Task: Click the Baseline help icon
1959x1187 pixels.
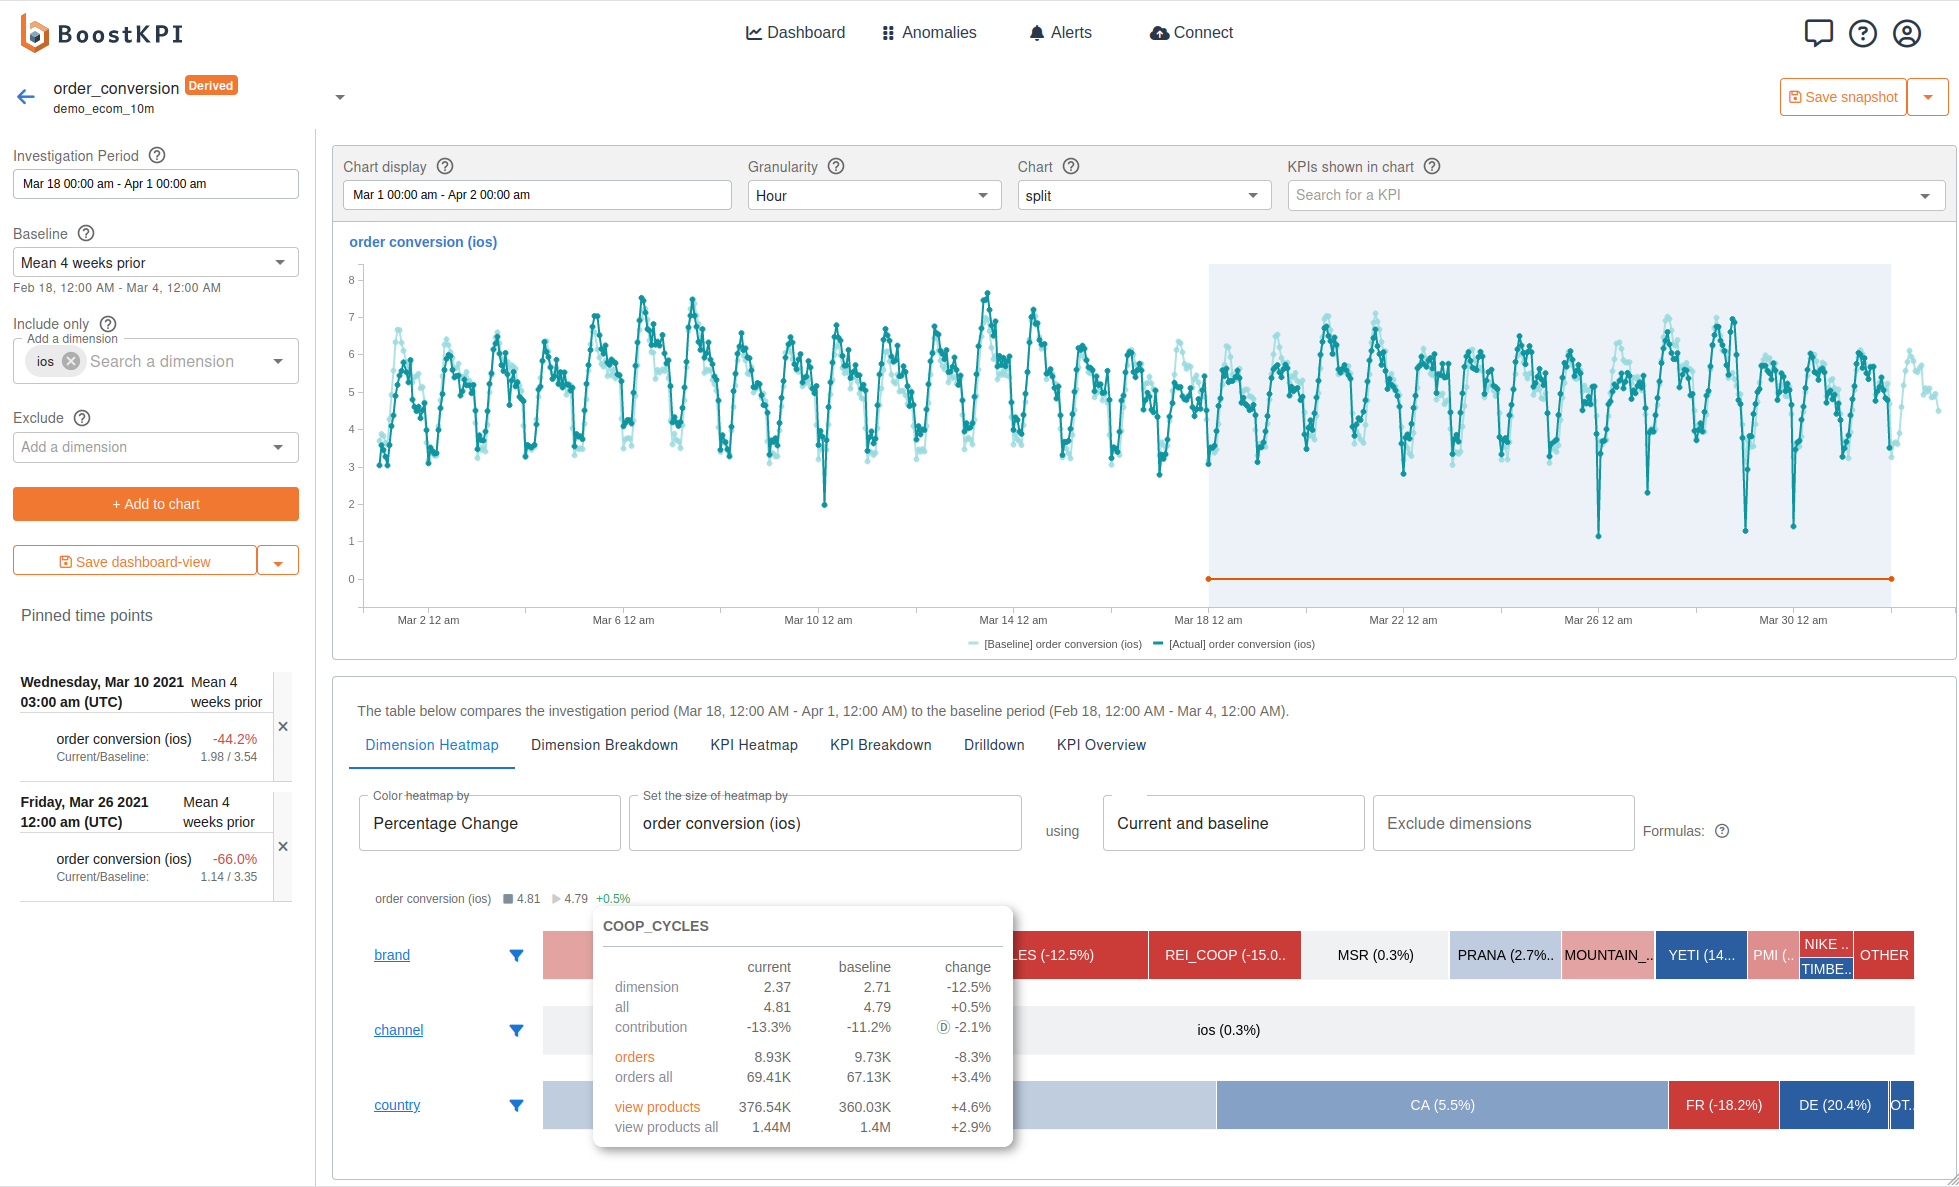Action: [x=86, y=233]
